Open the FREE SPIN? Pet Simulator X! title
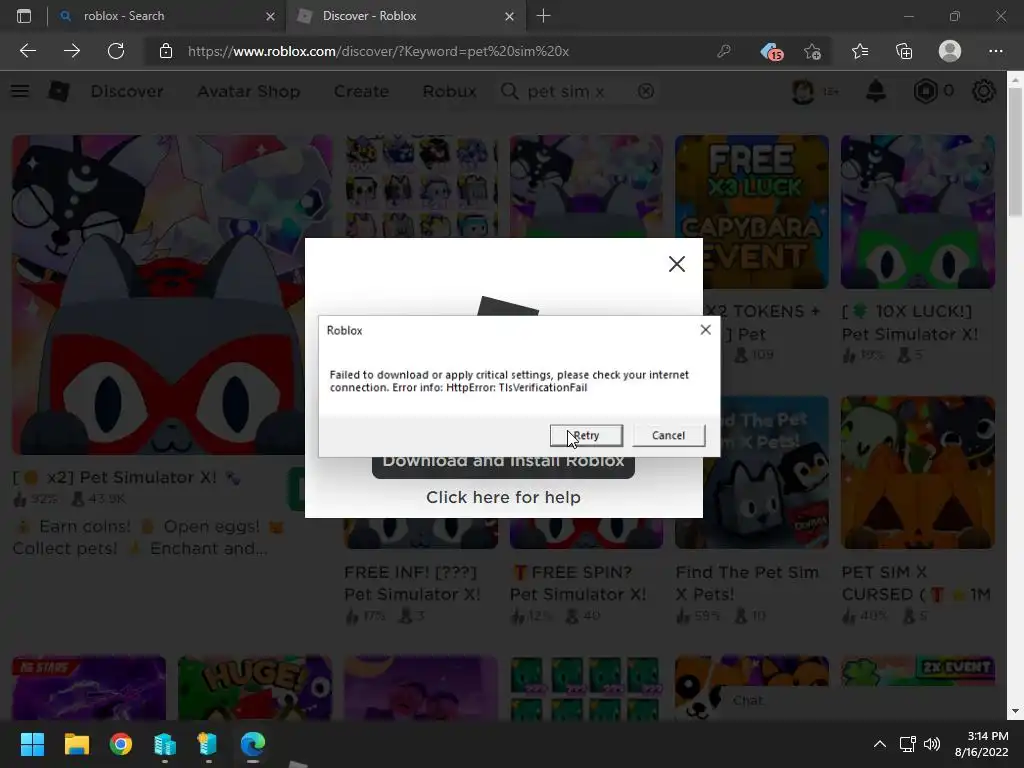 tap(577, 583)
